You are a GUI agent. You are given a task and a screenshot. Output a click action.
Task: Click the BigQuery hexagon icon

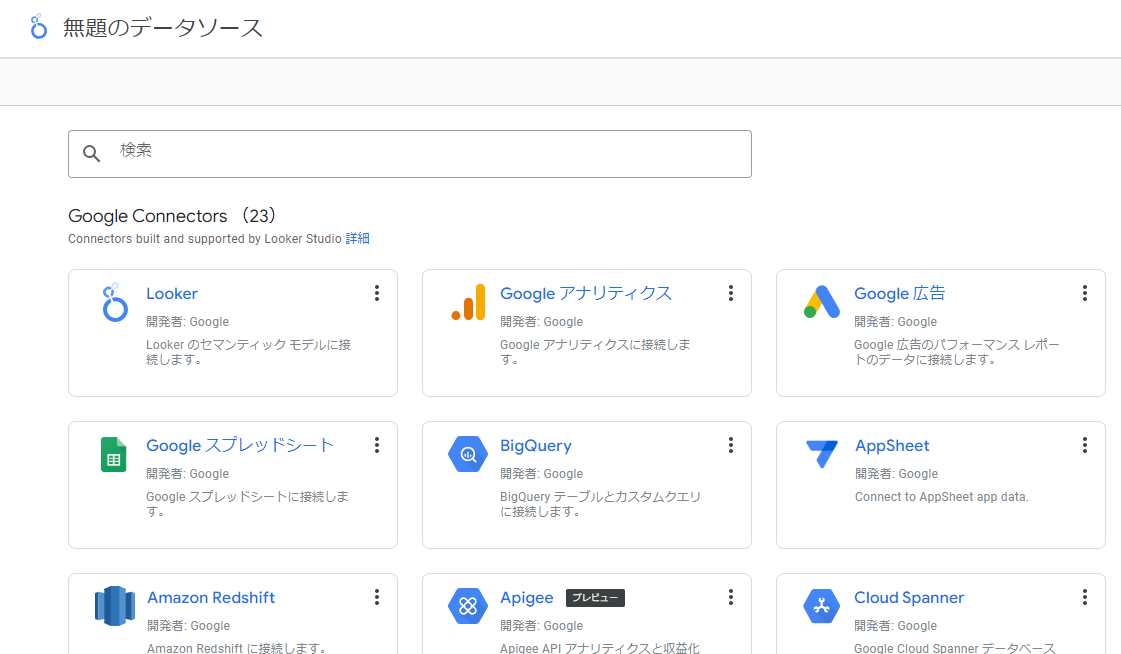point(468,454)
